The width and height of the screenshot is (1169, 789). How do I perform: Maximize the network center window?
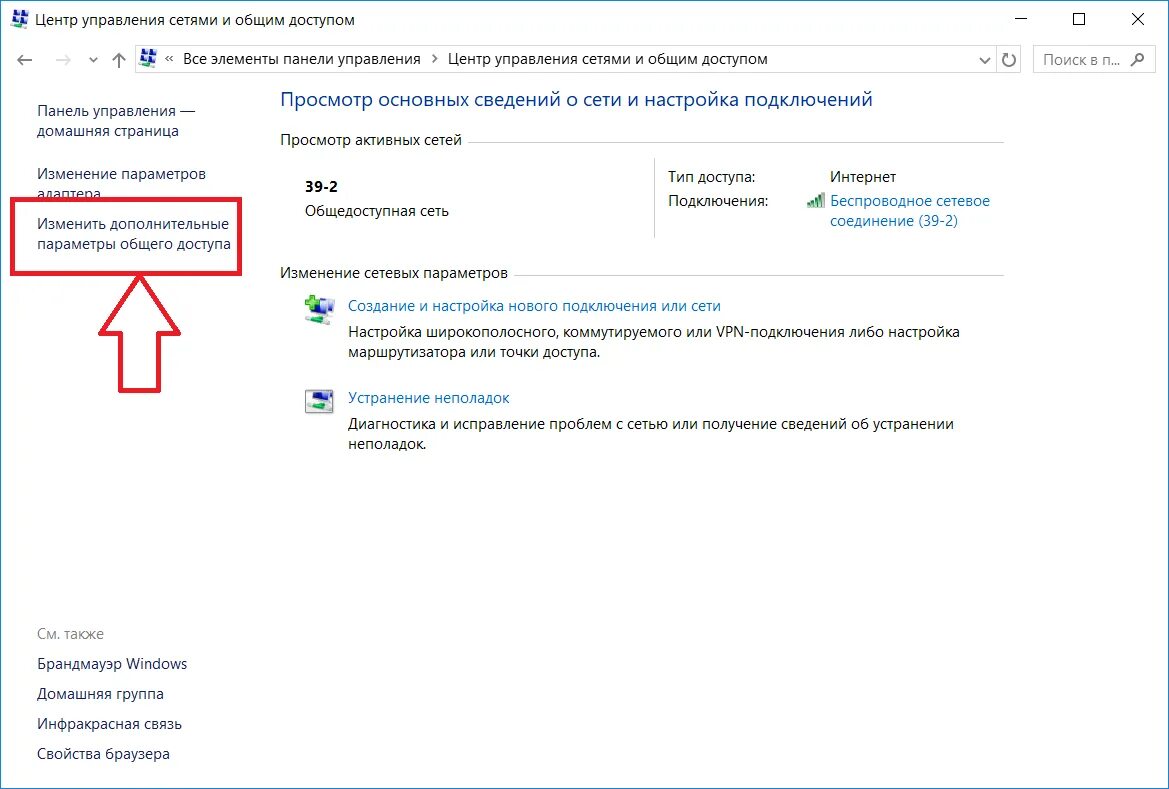[x=1079, y=19]
